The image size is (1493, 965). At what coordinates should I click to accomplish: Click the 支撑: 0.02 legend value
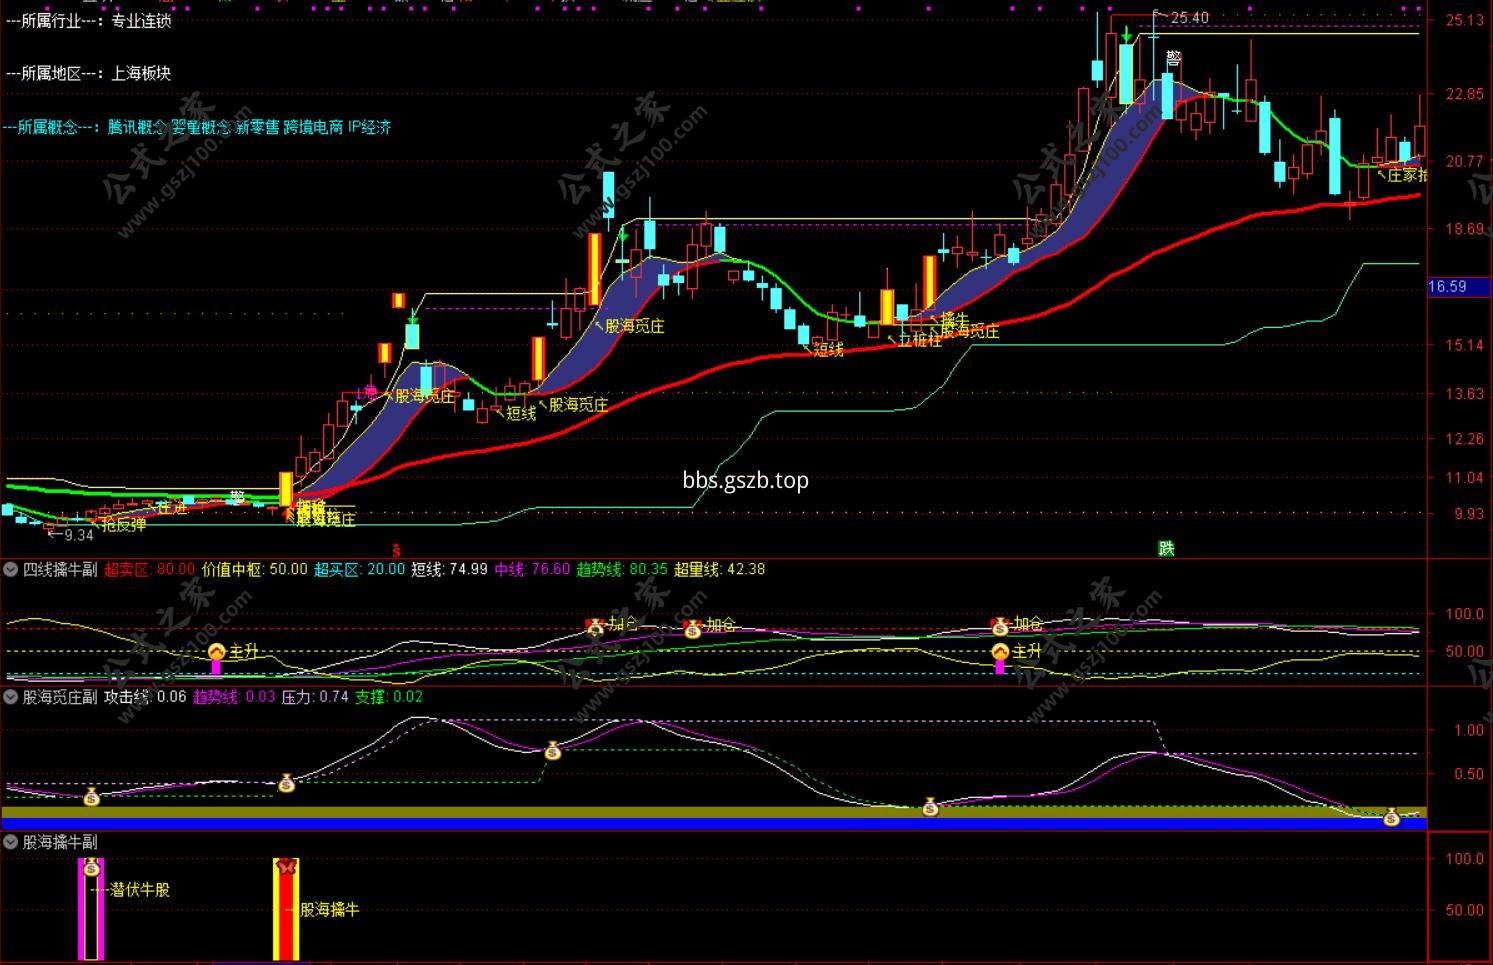pyautogui.click(x=389, y=697)
